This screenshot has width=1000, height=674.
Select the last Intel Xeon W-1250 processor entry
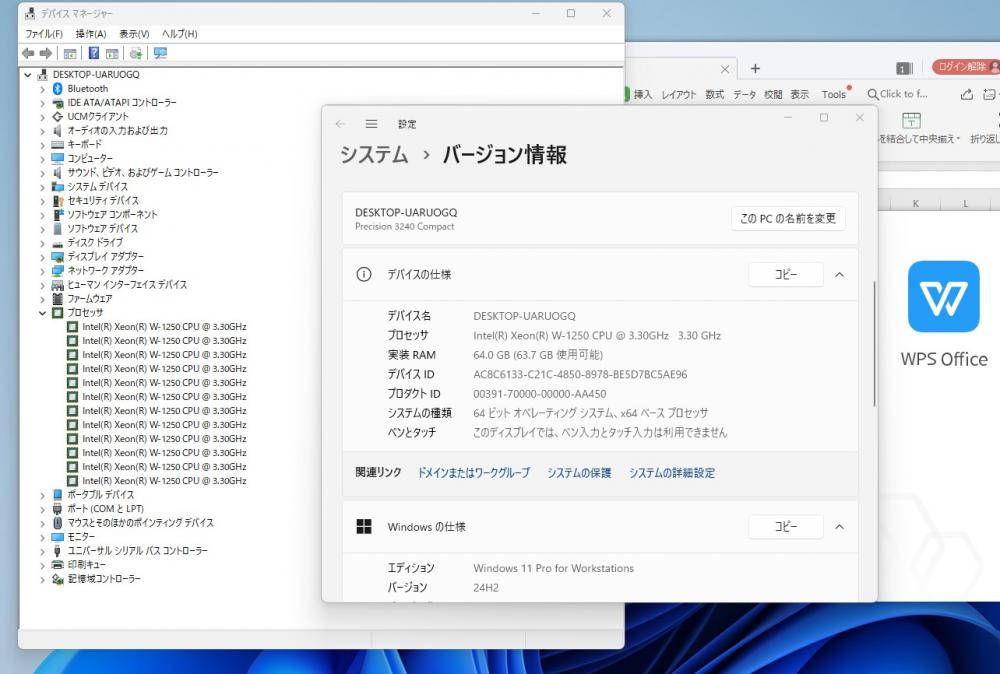click(164, 481)
